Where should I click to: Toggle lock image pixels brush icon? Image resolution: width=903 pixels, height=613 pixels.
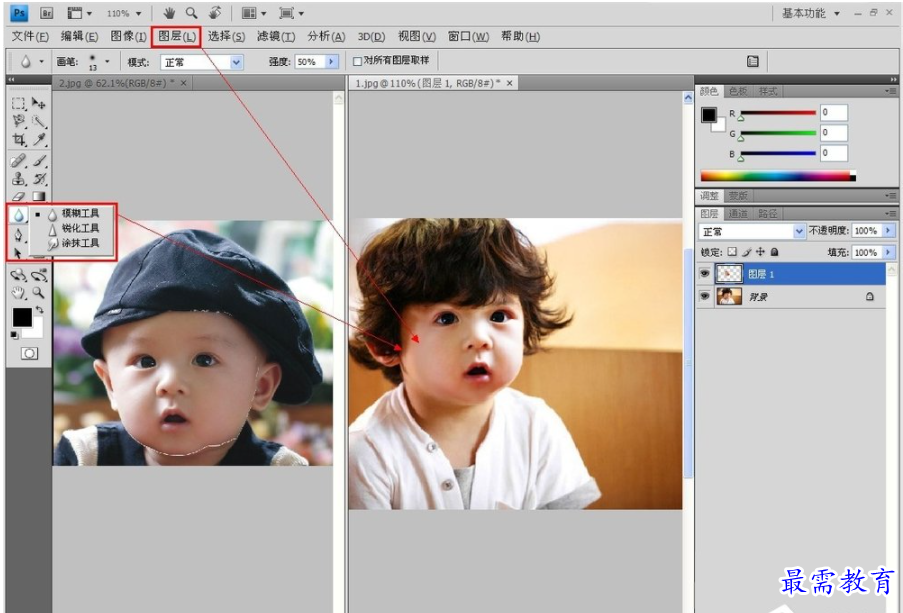click(746, 252)
